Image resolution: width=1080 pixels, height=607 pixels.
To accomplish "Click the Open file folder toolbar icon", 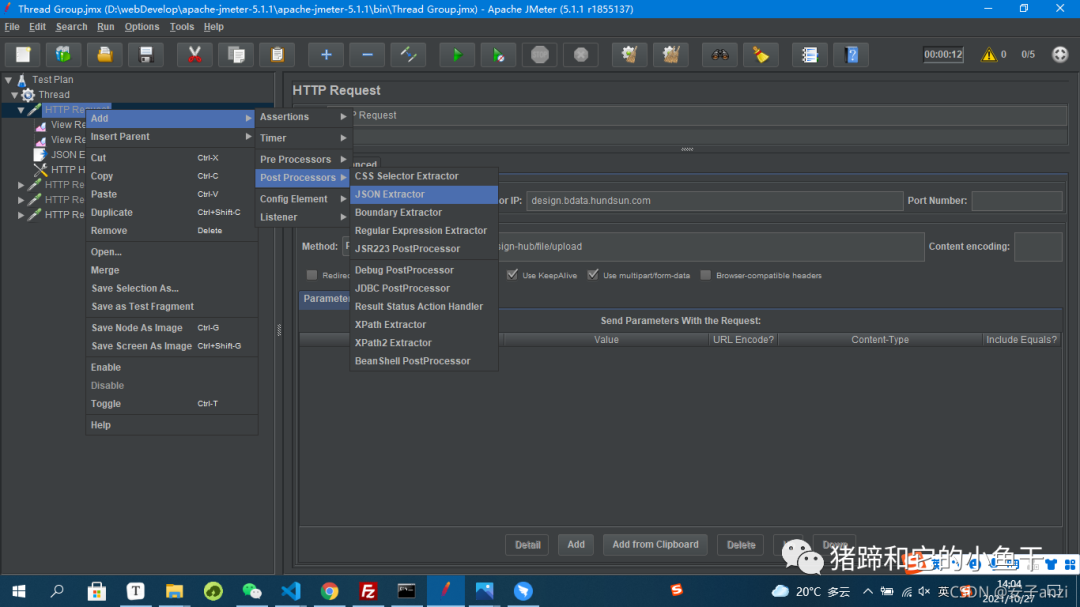I will point(105,54).
